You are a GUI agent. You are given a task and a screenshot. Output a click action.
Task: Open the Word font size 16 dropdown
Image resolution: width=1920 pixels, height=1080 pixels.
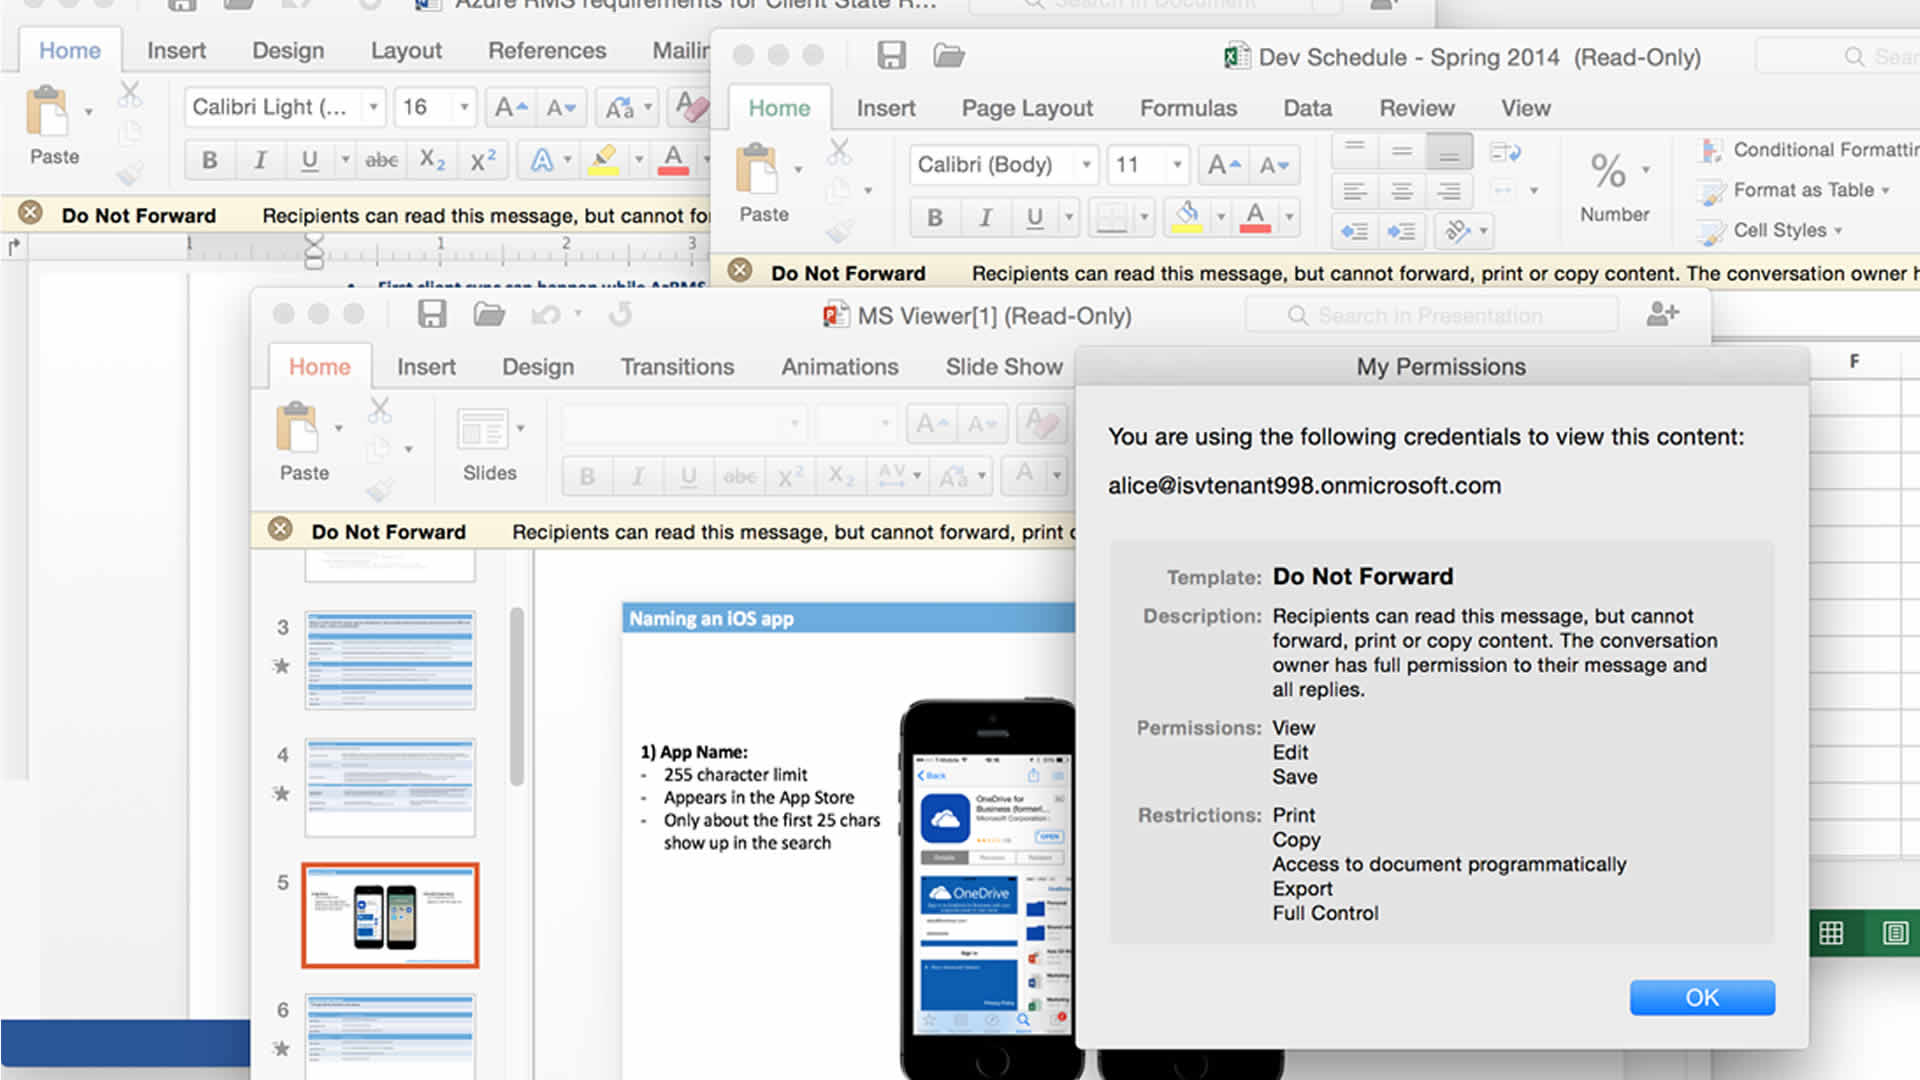(x=463, y=107)
